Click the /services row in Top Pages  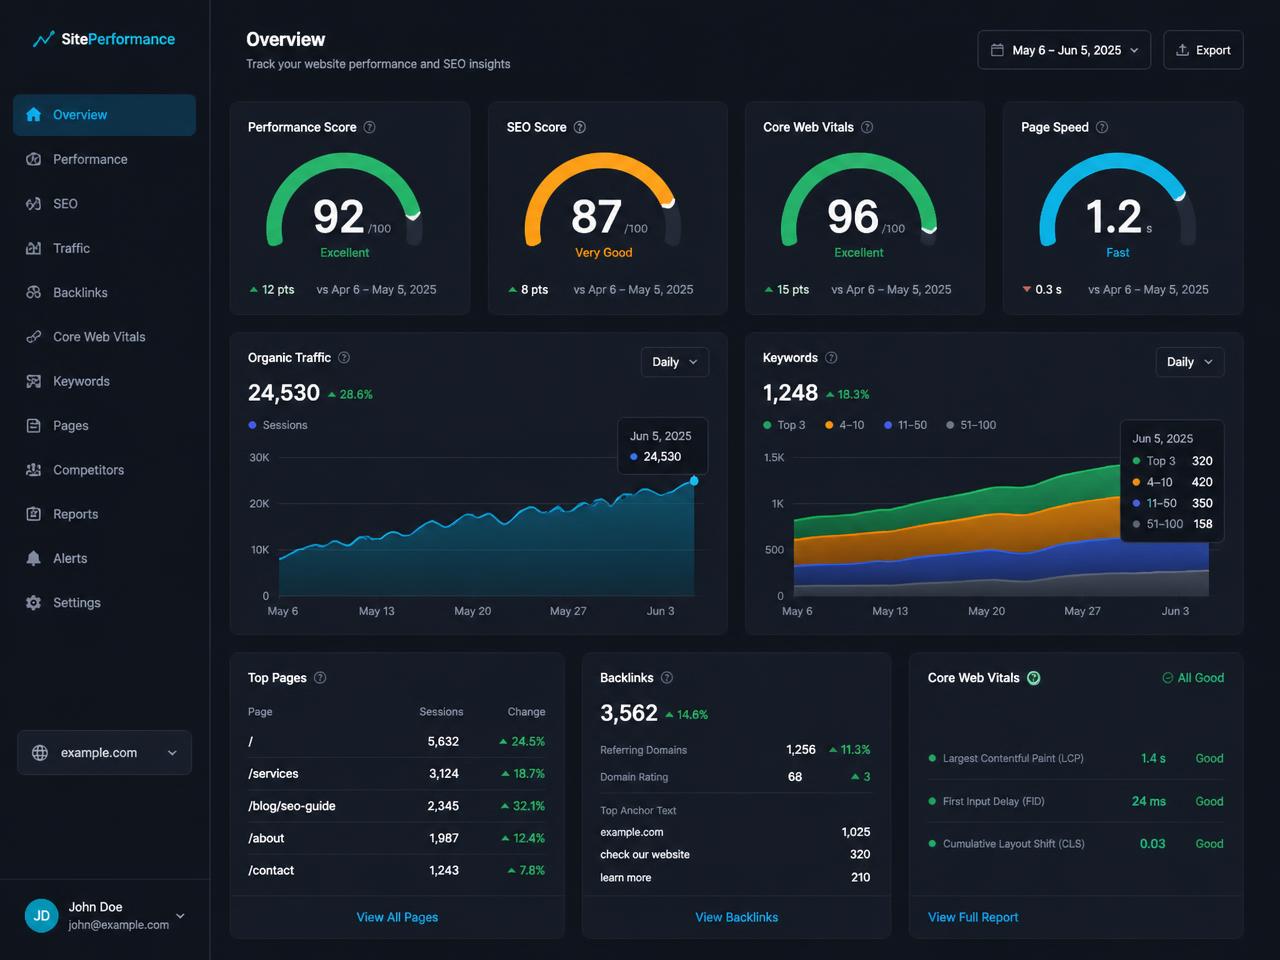(x=397, y=774)
